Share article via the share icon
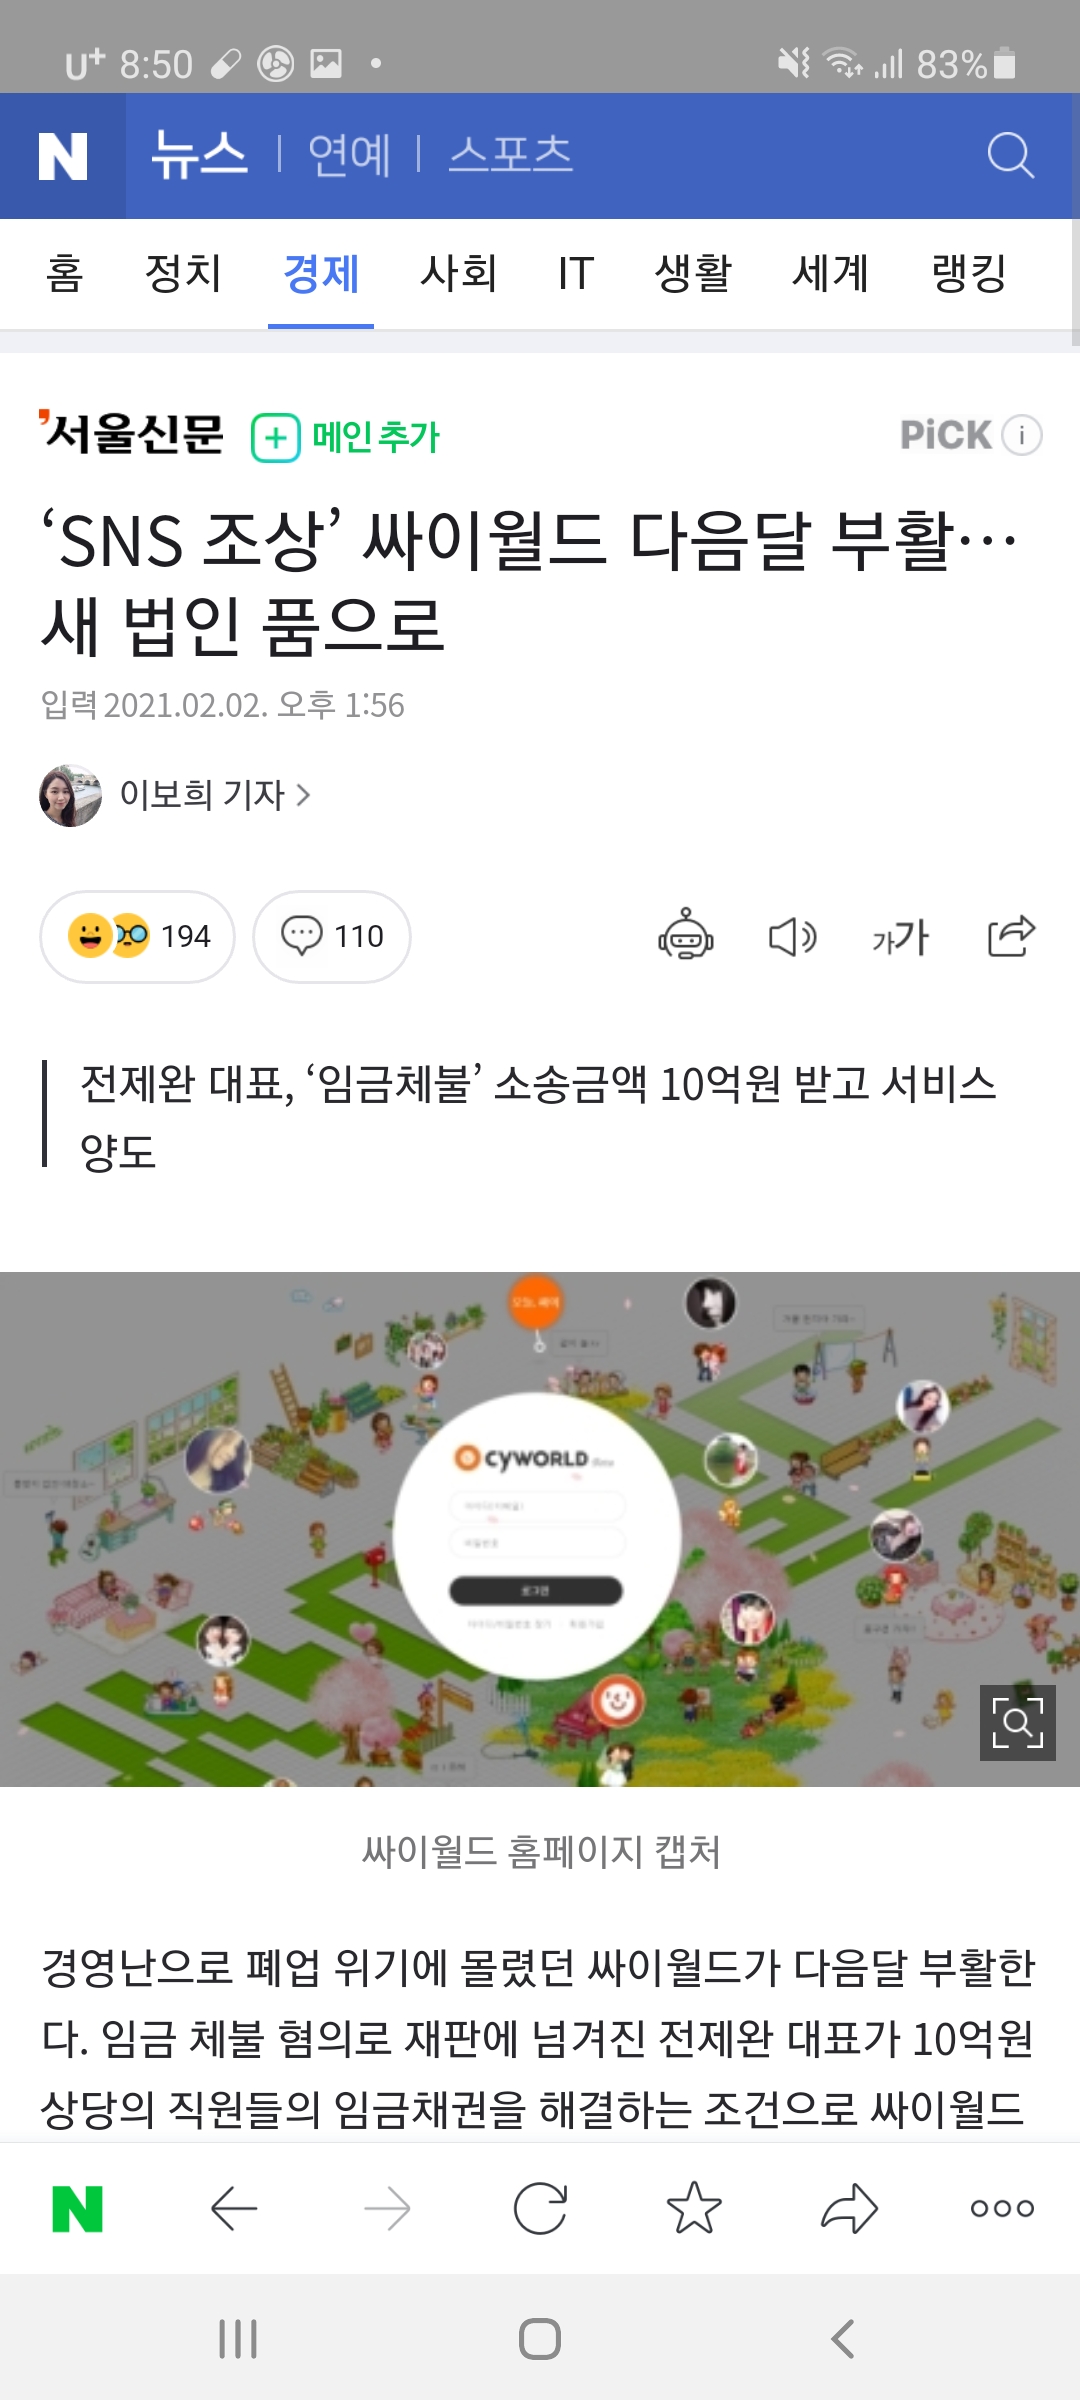This screenshot has height=2400, width=1080. (x=1010, y=936)
